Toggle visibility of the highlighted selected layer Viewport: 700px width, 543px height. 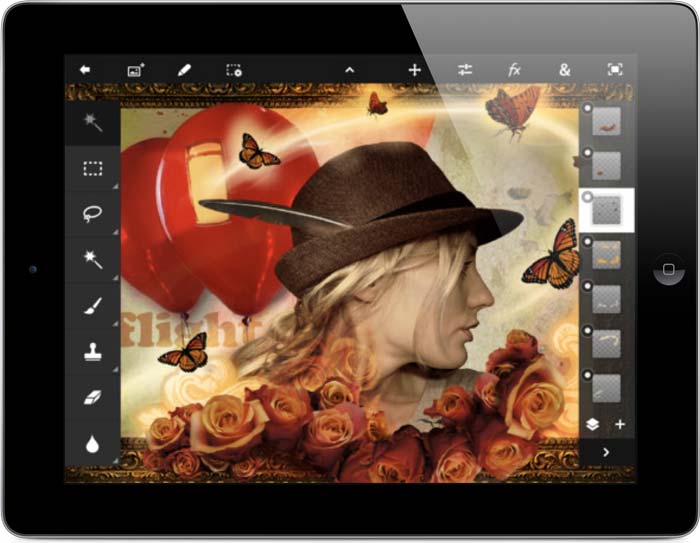[588, 196]
